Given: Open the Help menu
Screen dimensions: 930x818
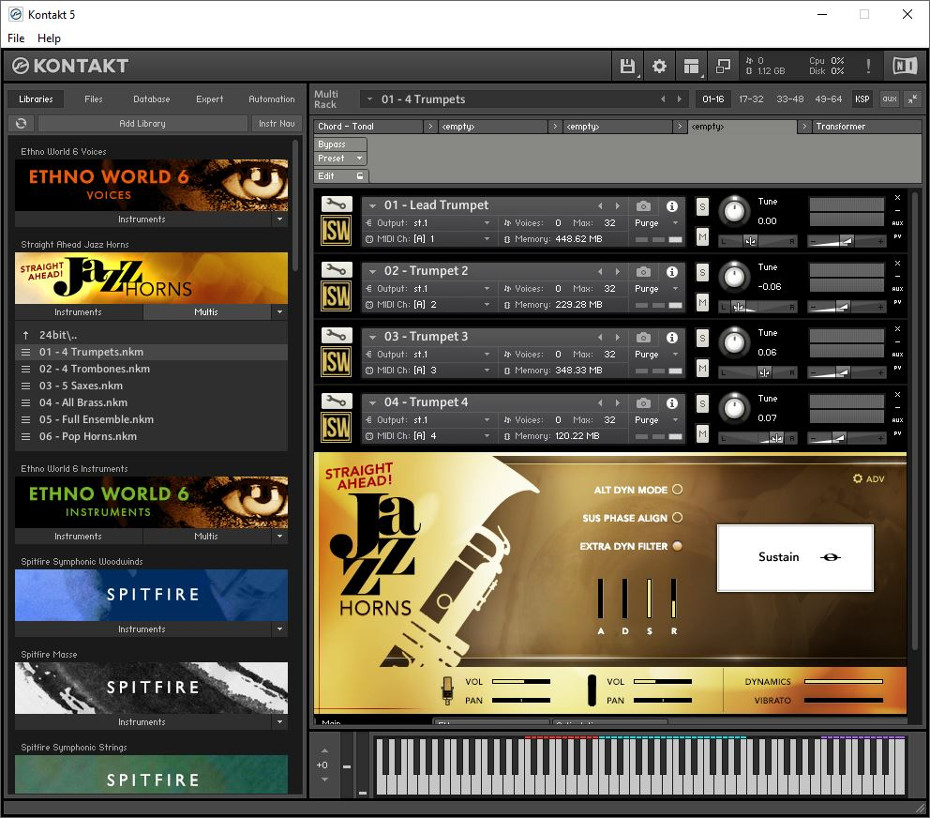Looking at the screenshot, I should [x=49, y=38].
